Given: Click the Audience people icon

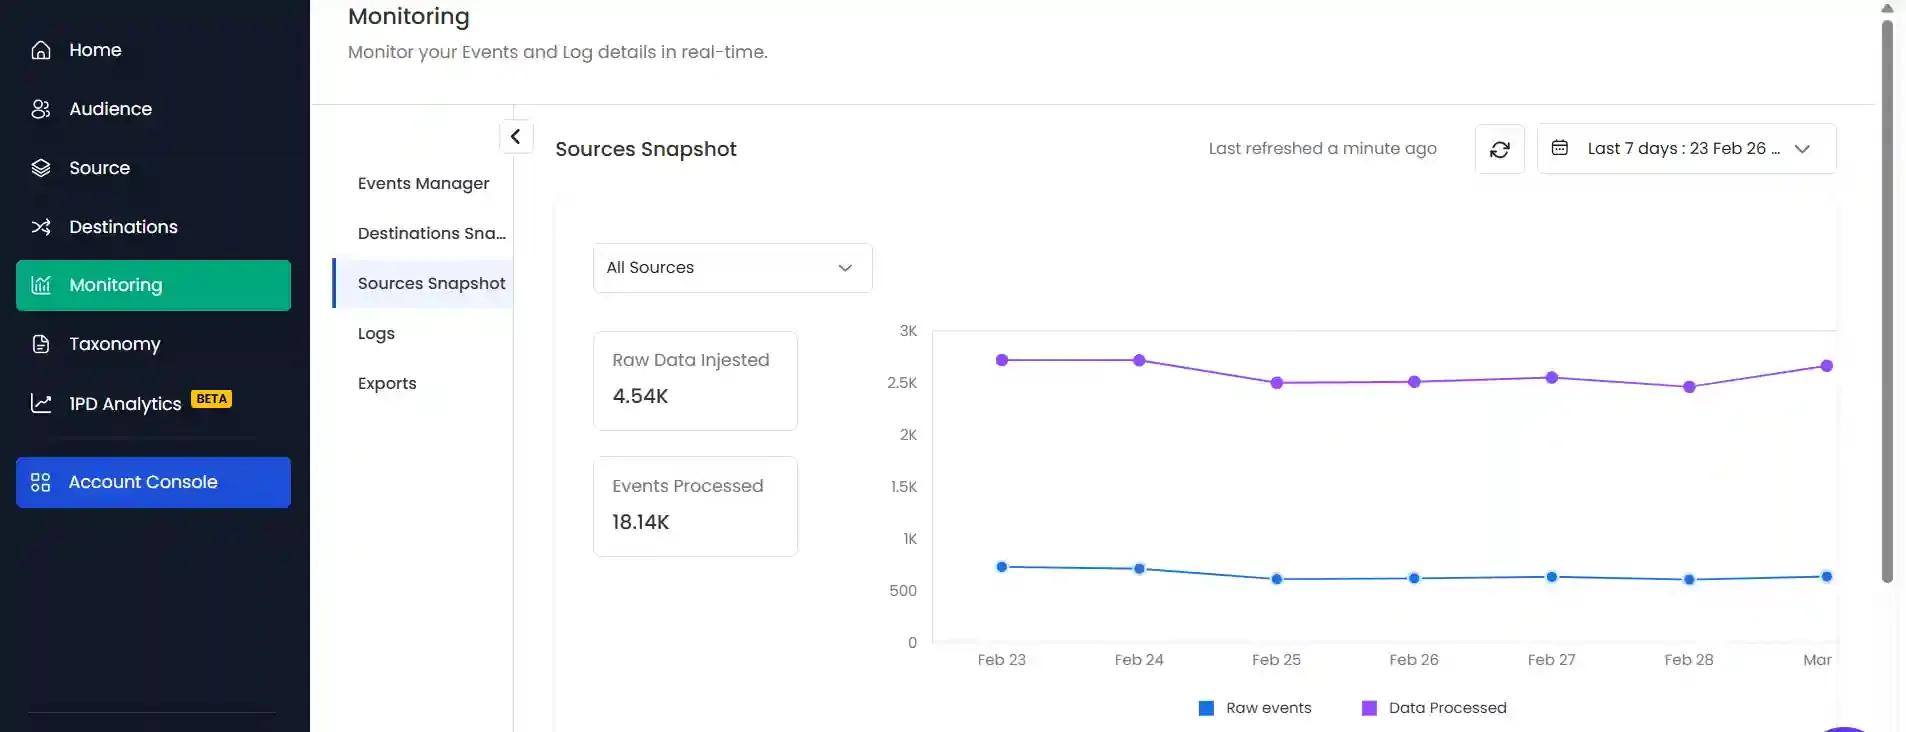Looking at the screenshot, I should 41,109.
